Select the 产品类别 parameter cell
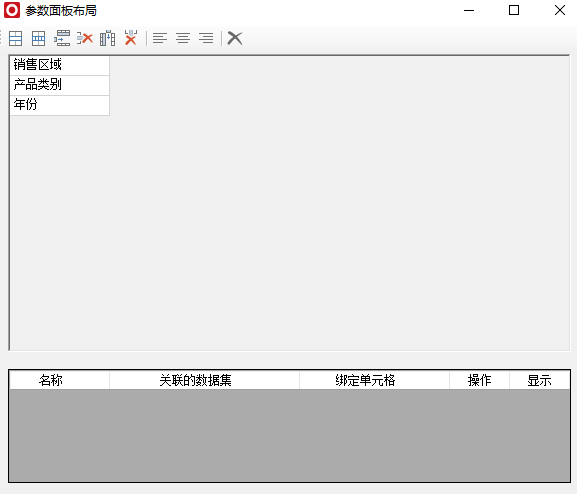 tap(60, 85)
